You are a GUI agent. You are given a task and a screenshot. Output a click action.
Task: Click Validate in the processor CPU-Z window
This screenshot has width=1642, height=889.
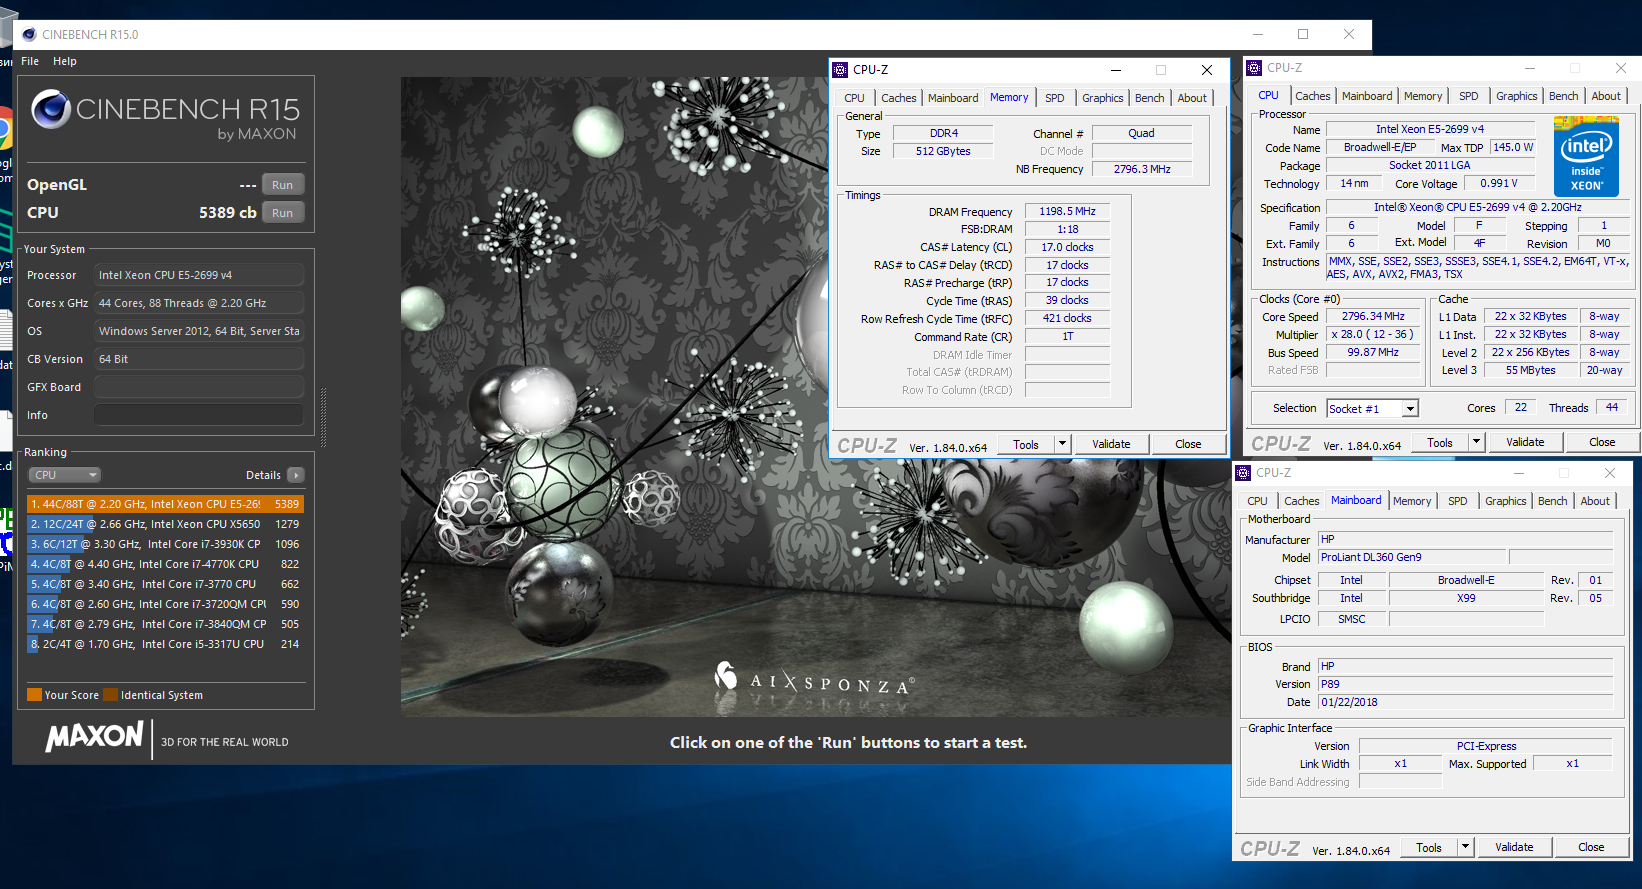[1525, 442]
